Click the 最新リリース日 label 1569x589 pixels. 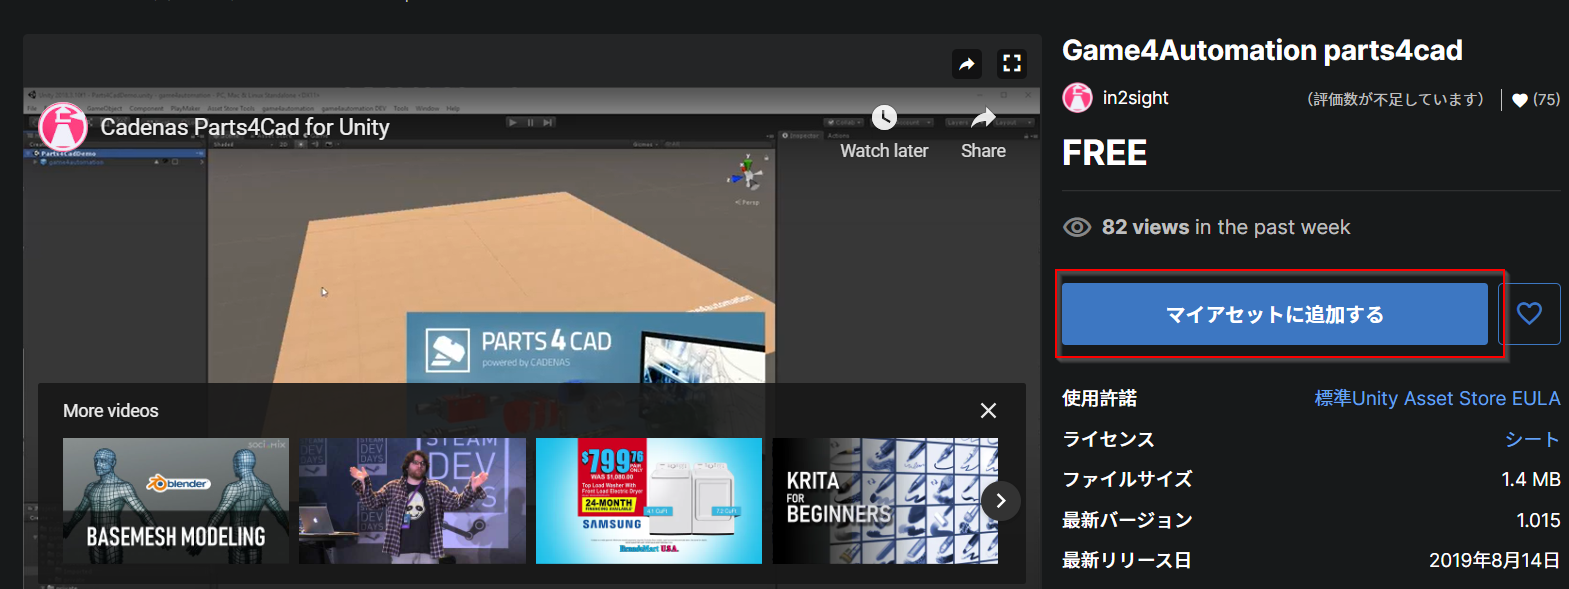coord(1126,560)
